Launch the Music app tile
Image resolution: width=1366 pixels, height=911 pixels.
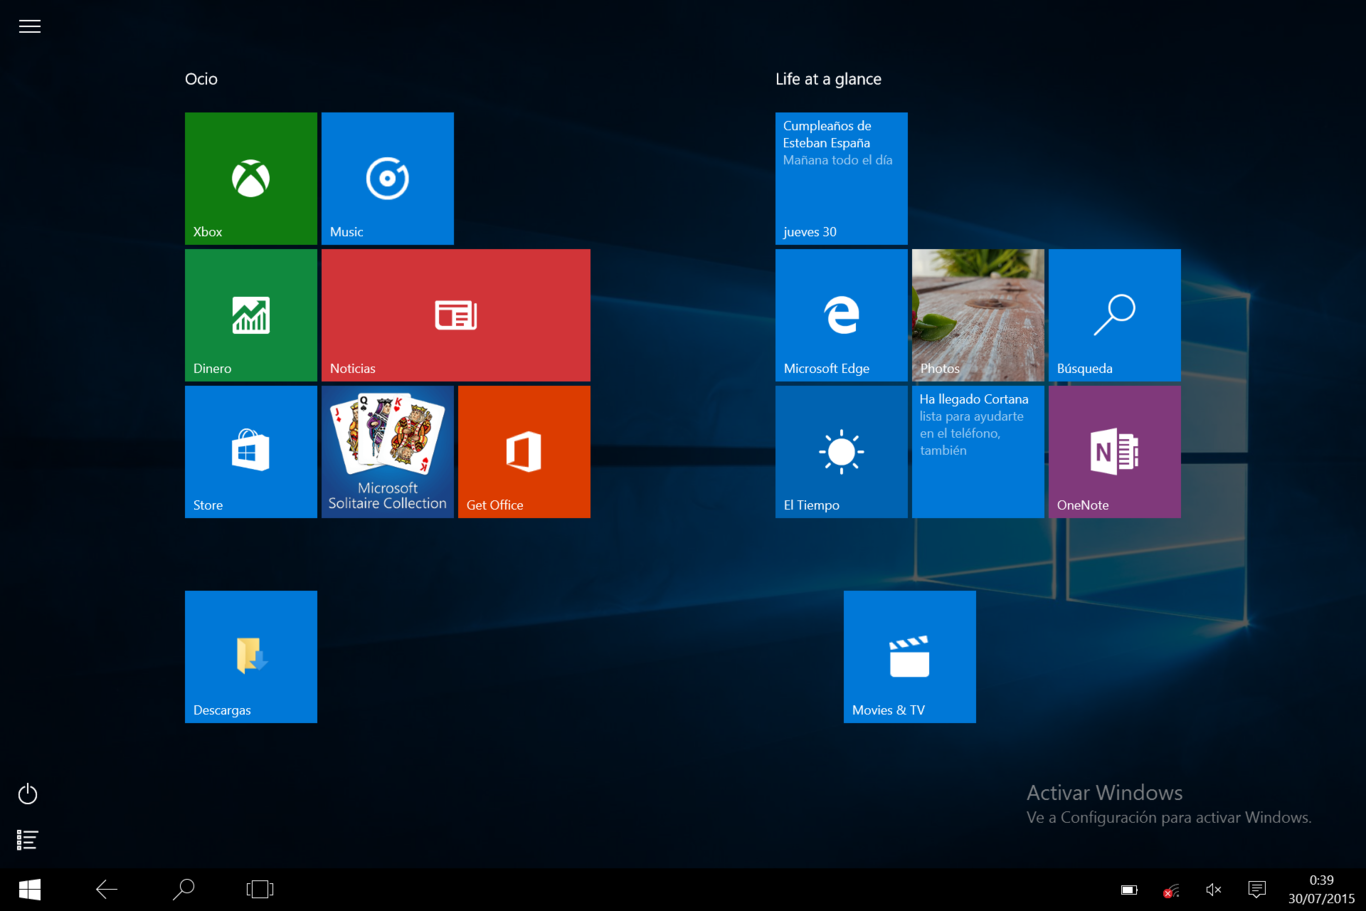click(x=387, y=178)
